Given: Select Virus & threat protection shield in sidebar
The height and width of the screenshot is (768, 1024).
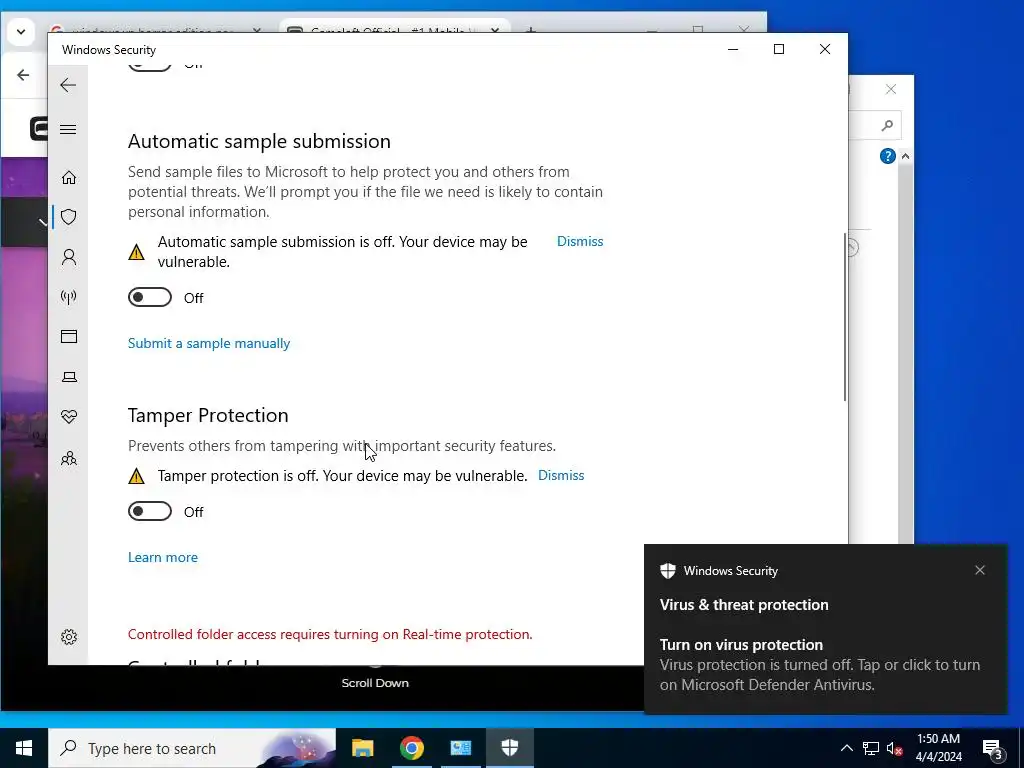Looking at the screenshot, I should (69, 217).
